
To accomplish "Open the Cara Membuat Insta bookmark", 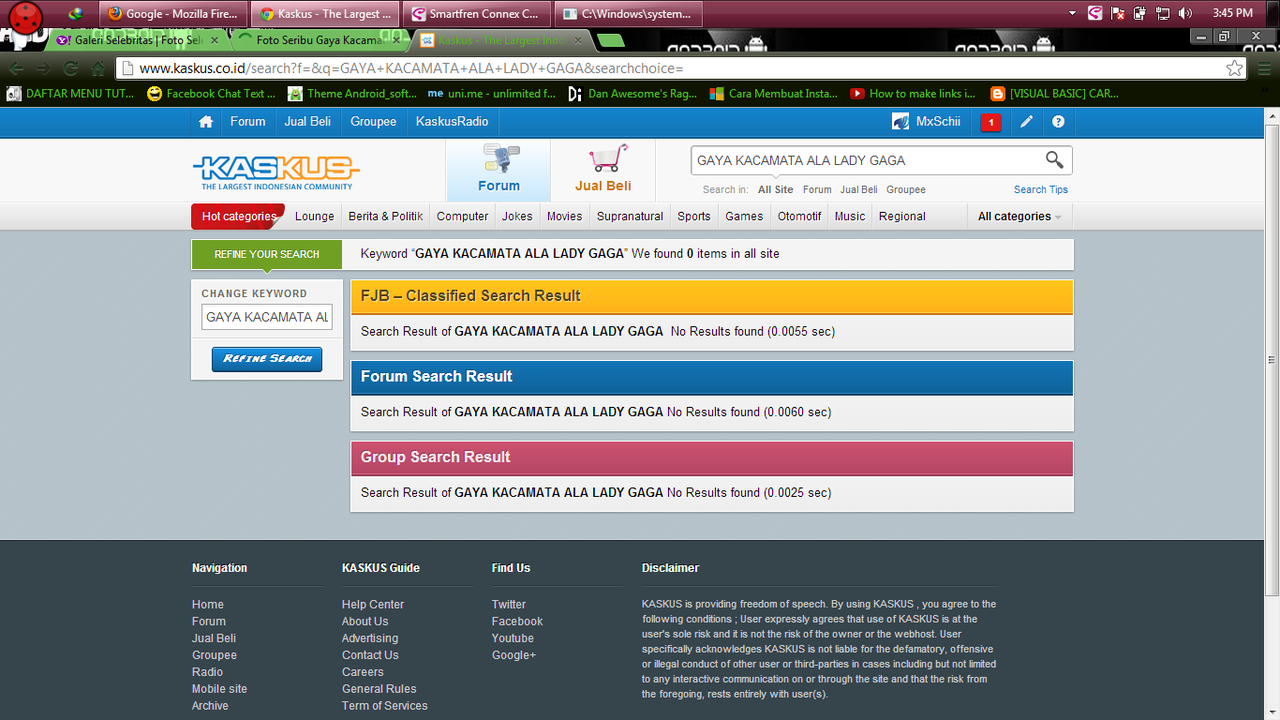I will (774, 93).
